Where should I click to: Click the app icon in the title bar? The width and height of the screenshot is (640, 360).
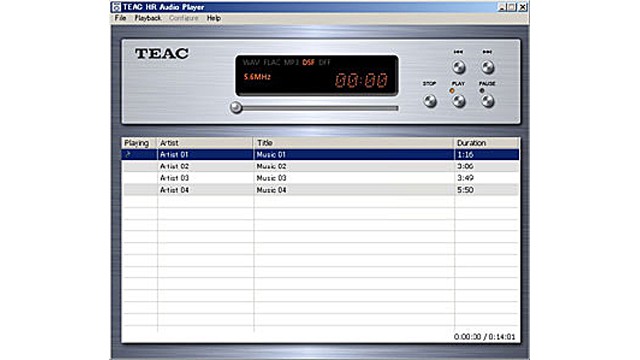[x=116, y=7]
